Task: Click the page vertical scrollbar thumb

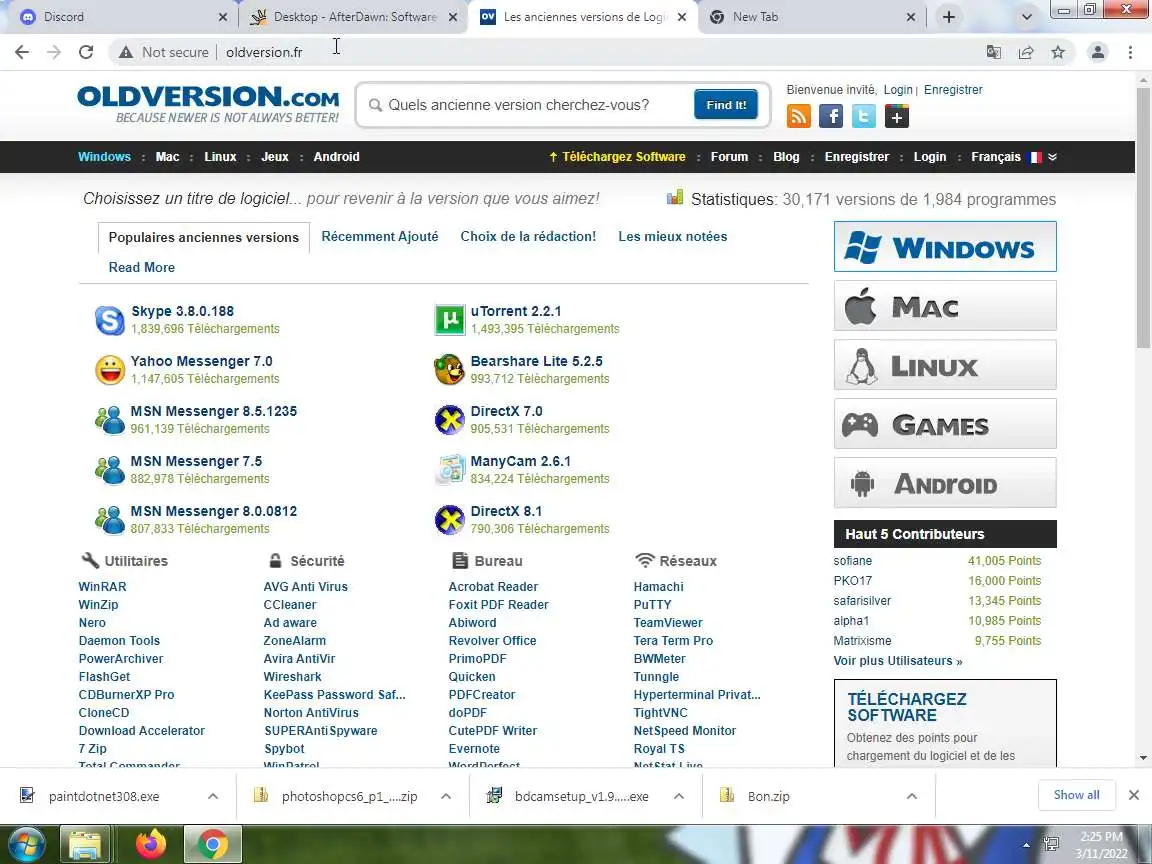Action: click(1142, 218)
